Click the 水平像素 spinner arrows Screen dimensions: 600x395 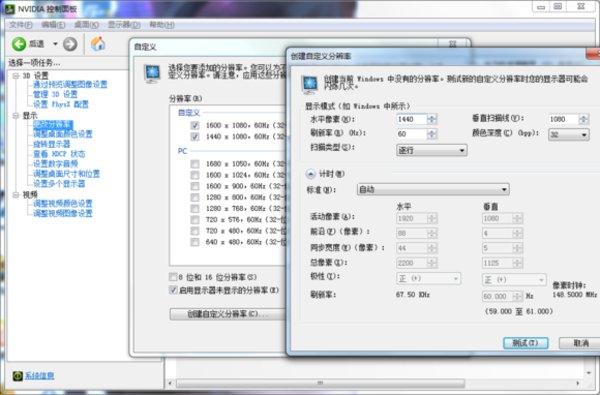click(x=432, y=119)
